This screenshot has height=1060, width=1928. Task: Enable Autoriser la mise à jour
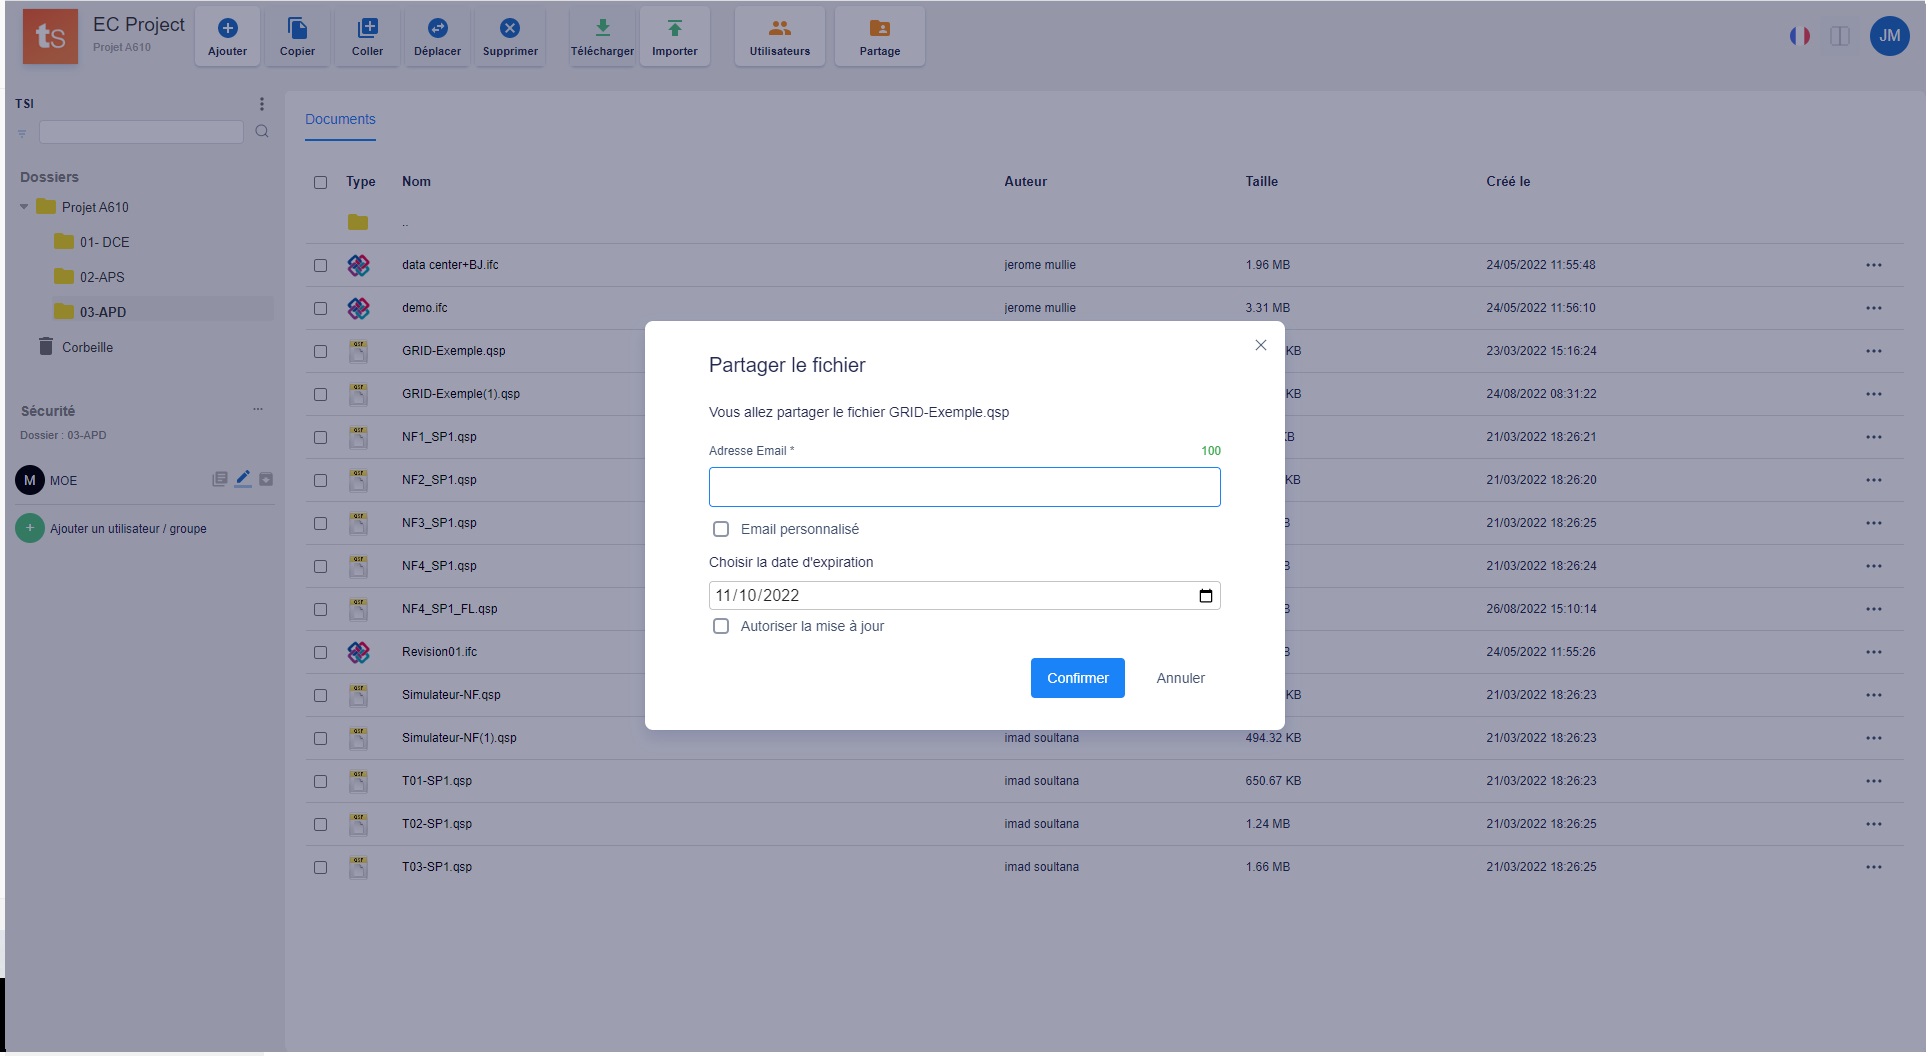[720, 626]
